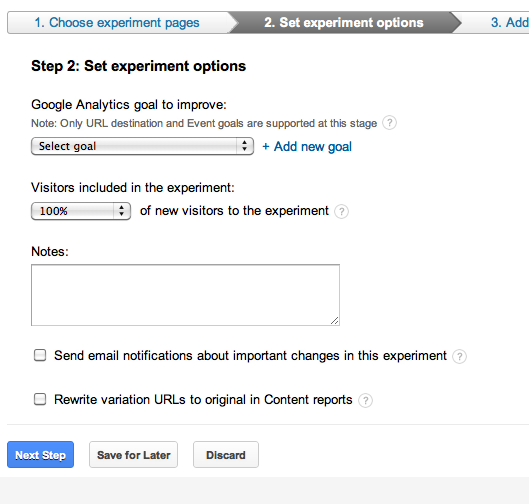Select Set experiment options step tab
This screenshot has width=529, height=504.
pos(343,23)
